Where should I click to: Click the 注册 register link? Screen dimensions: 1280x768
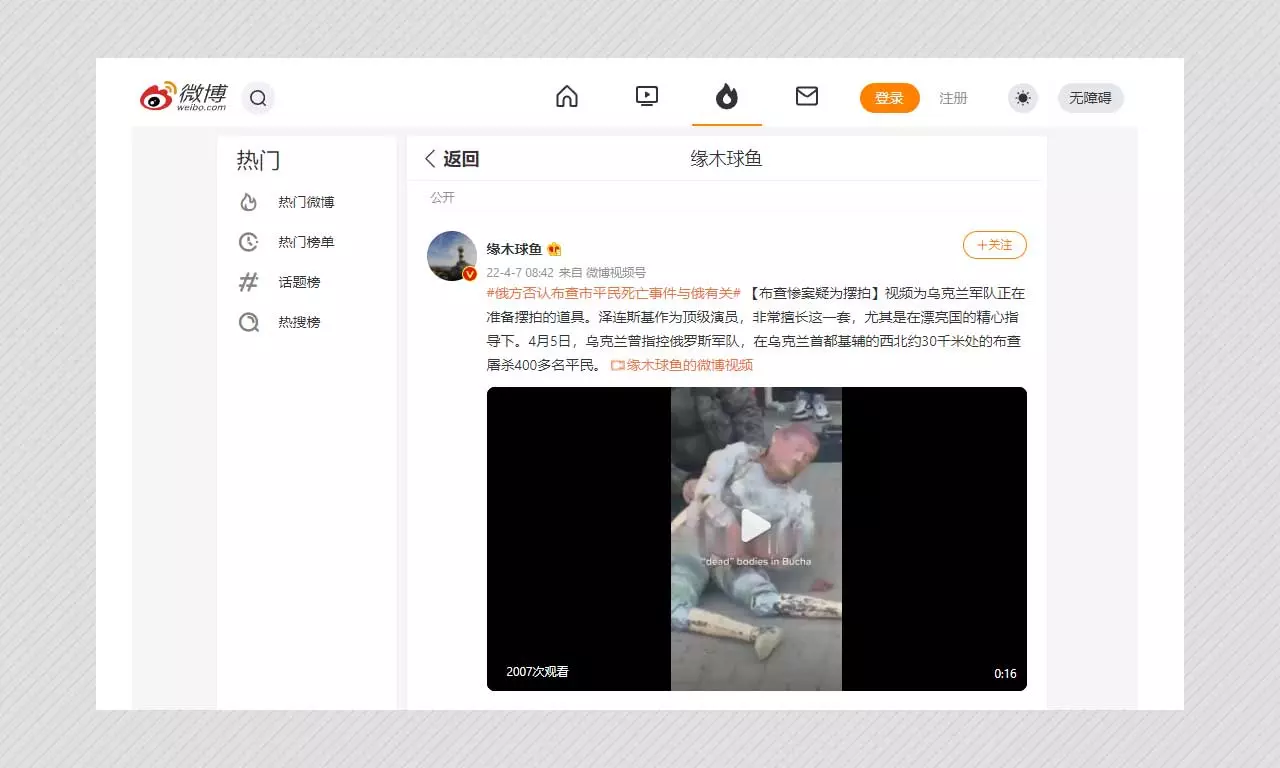953,98
